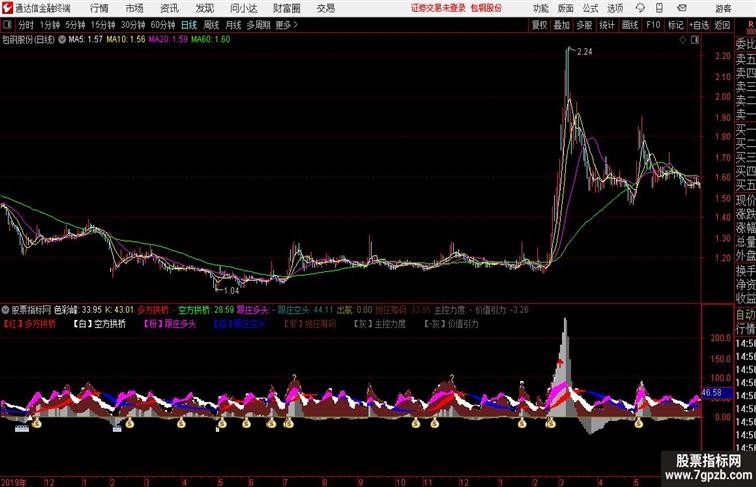Image resolution: width=756 pixels, height=487 pixels.
Task: Click MA10: 1.56 indicator value
Action: click(125, 40)
